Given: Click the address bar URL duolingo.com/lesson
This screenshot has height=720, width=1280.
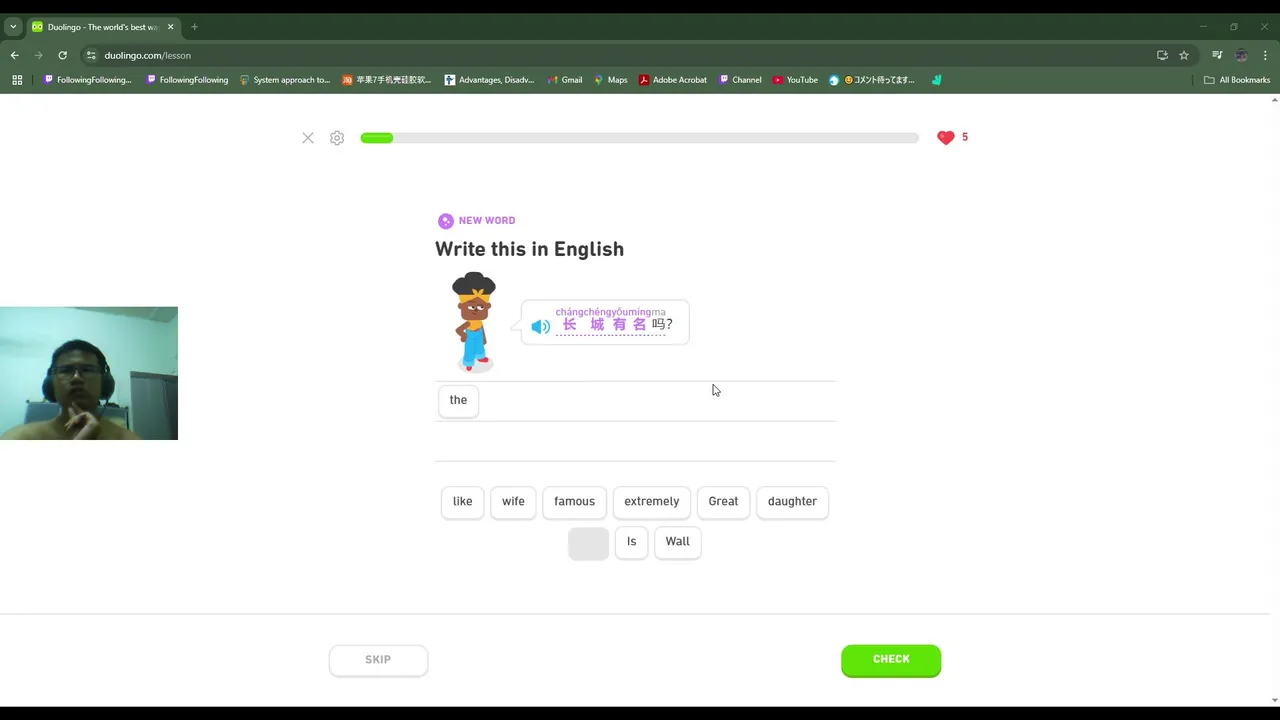Looking at the screenshot, I should pos(147,55).
